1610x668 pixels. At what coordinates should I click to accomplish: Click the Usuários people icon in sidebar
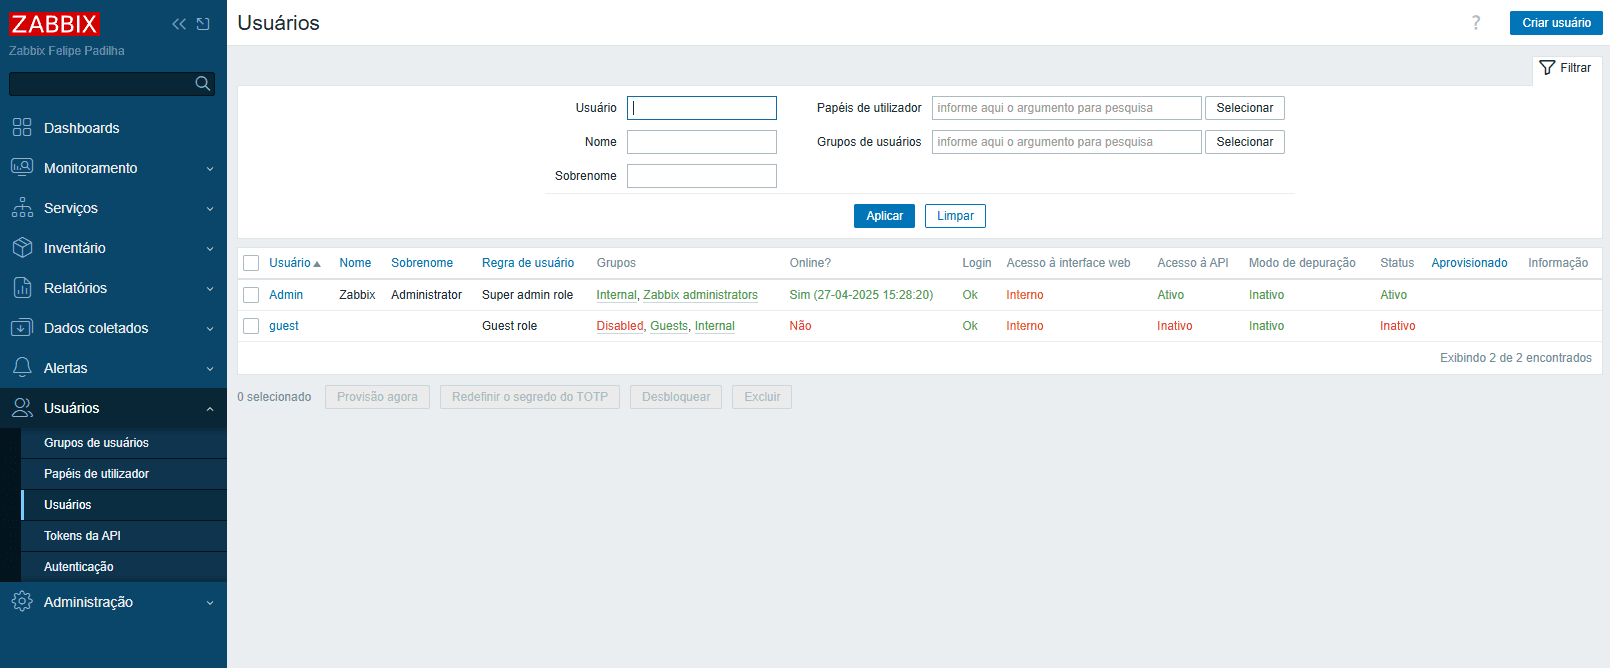pyautogui.click(x=22, y=408)
